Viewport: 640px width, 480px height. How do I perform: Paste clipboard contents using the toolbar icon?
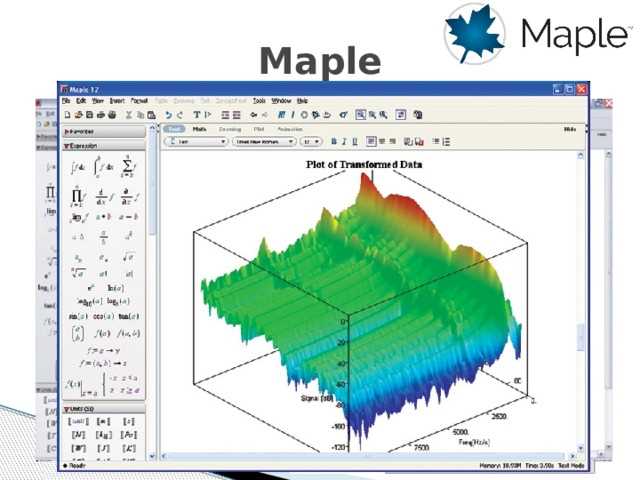pyautogui.click(x=151, y=115)
